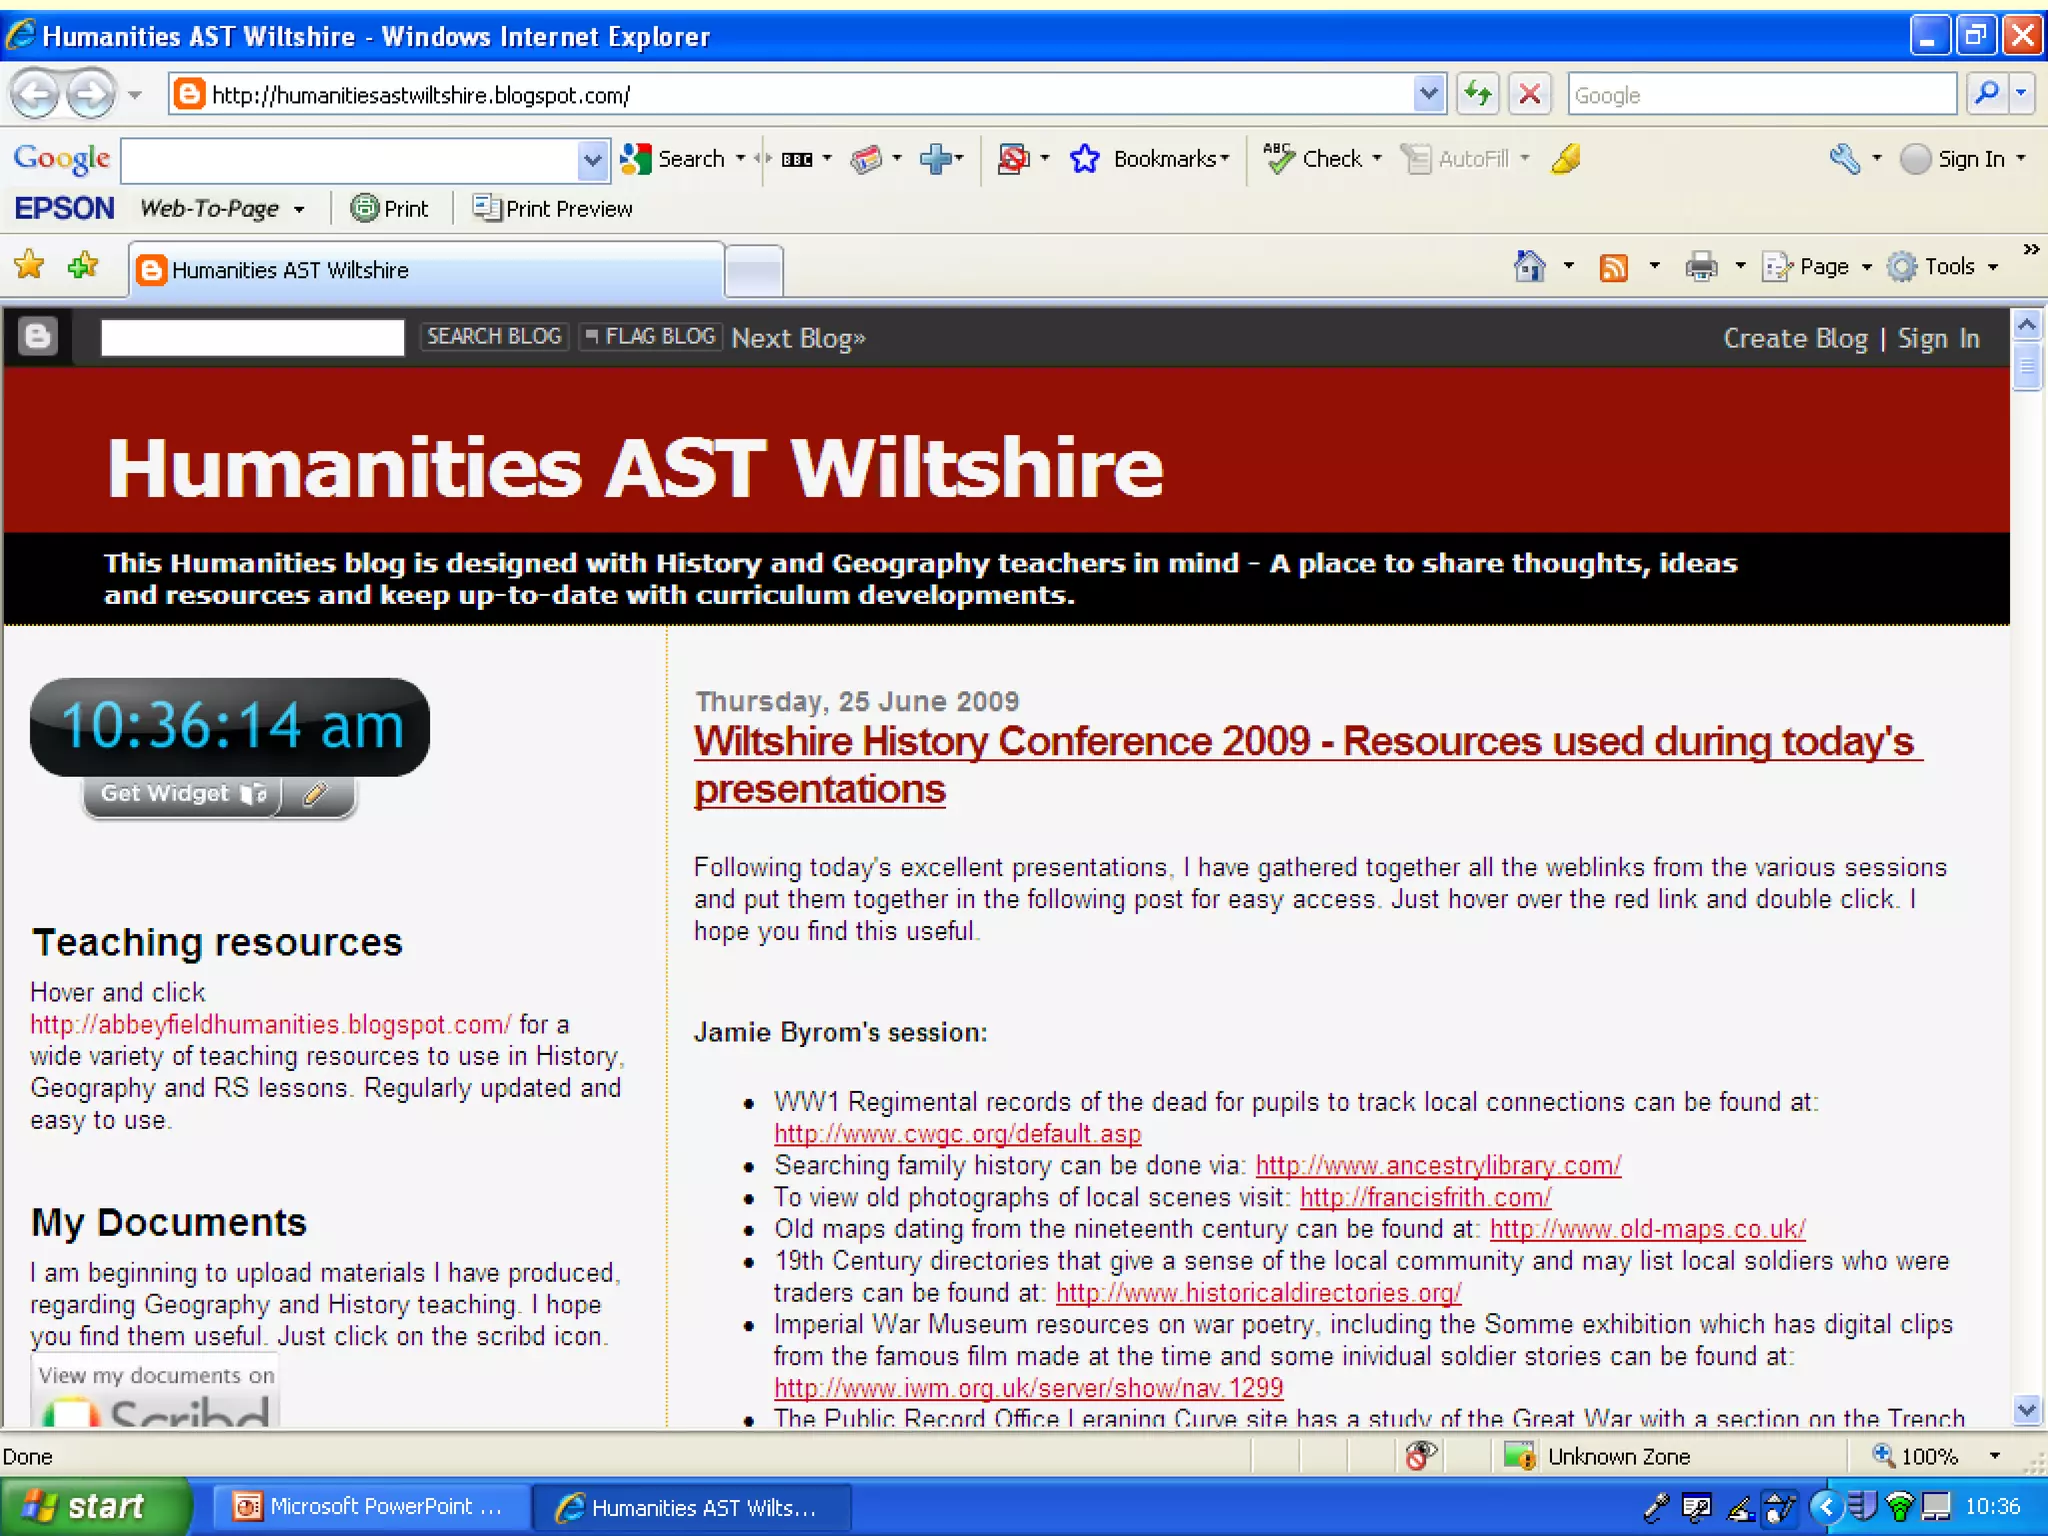Viewport: 2048px width, 1536px height.
Task: Click the Home icon in command bar
Action: [1529, 267]
